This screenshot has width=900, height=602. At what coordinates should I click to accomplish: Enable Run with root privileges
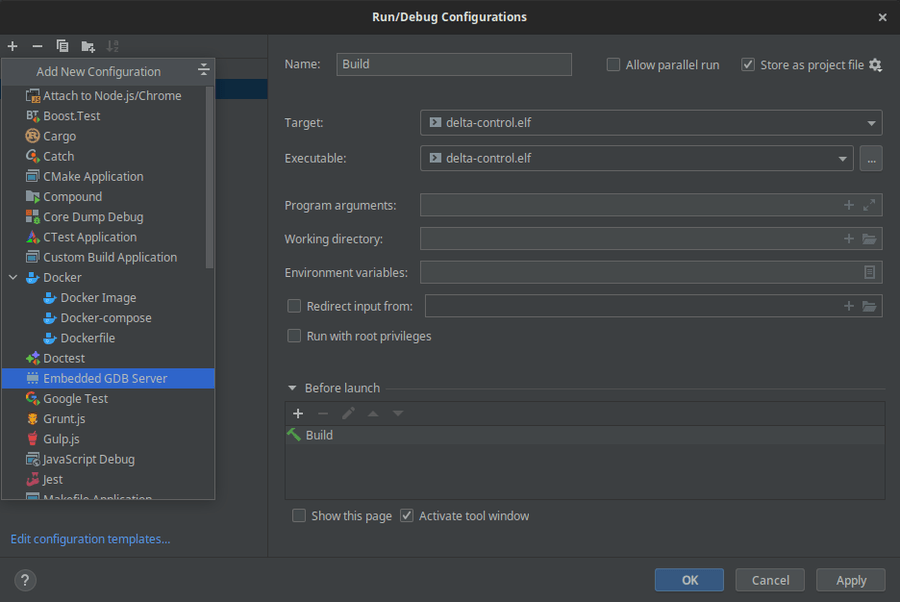pos(294,335)
